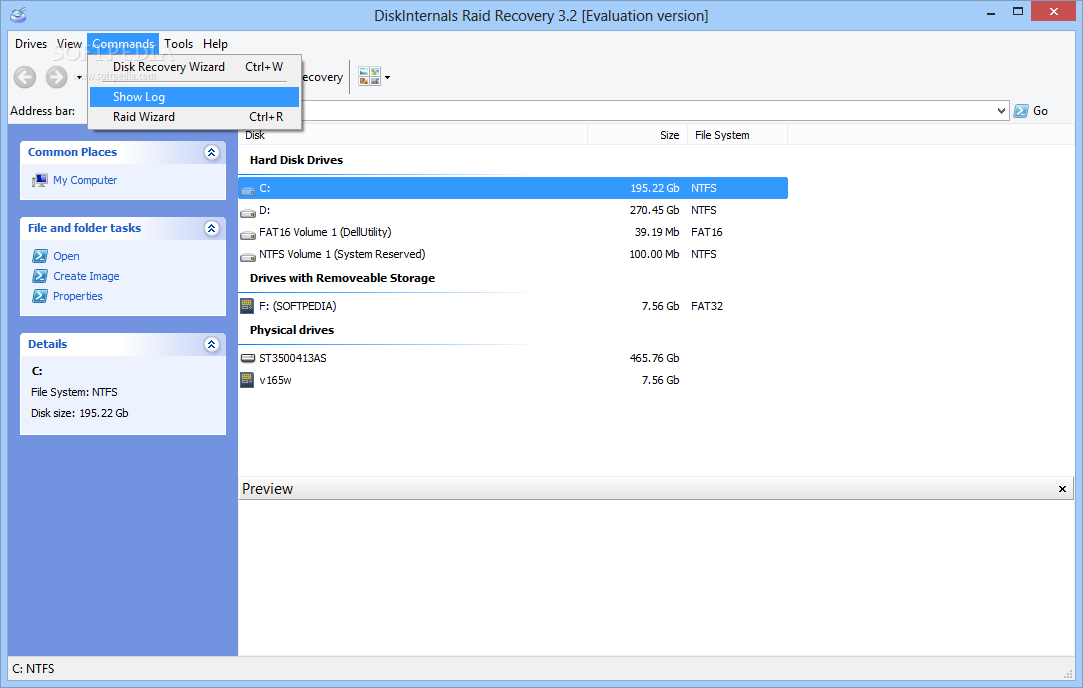Open the Drives menu

click(31, 44)
